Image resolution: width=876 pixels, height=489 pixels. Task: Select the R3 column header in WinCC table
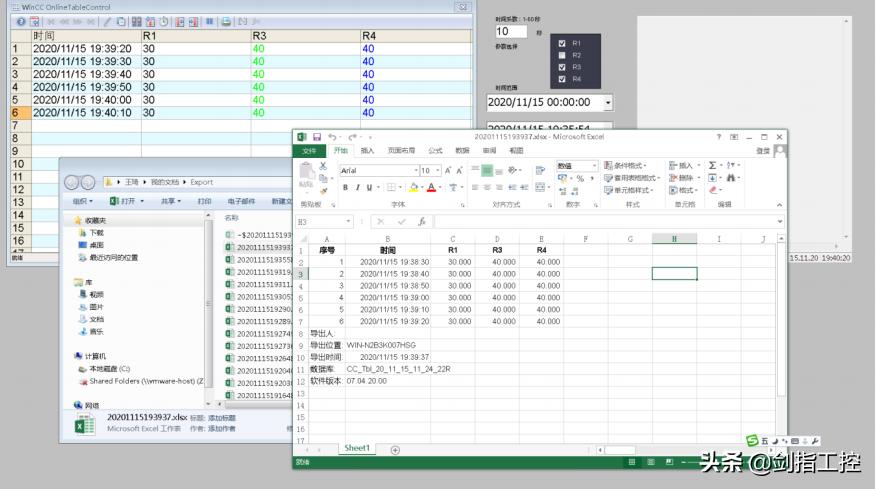[x=306, y=36]
